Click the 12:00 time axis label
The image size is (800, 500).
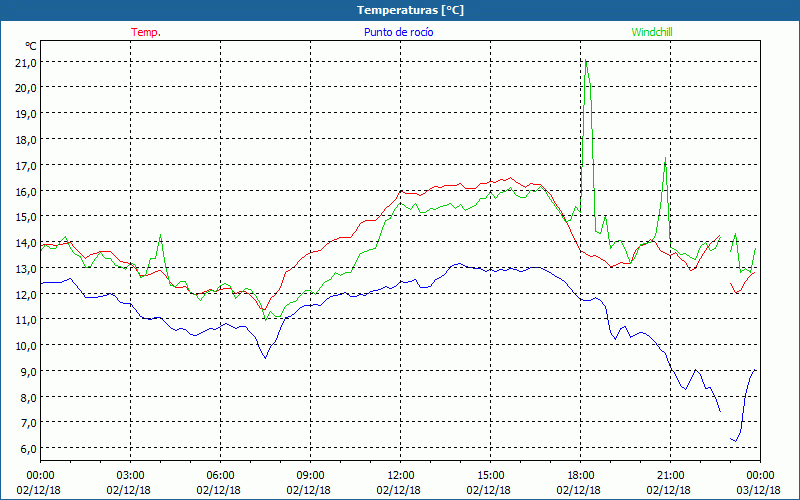click(x=401, y=476)
